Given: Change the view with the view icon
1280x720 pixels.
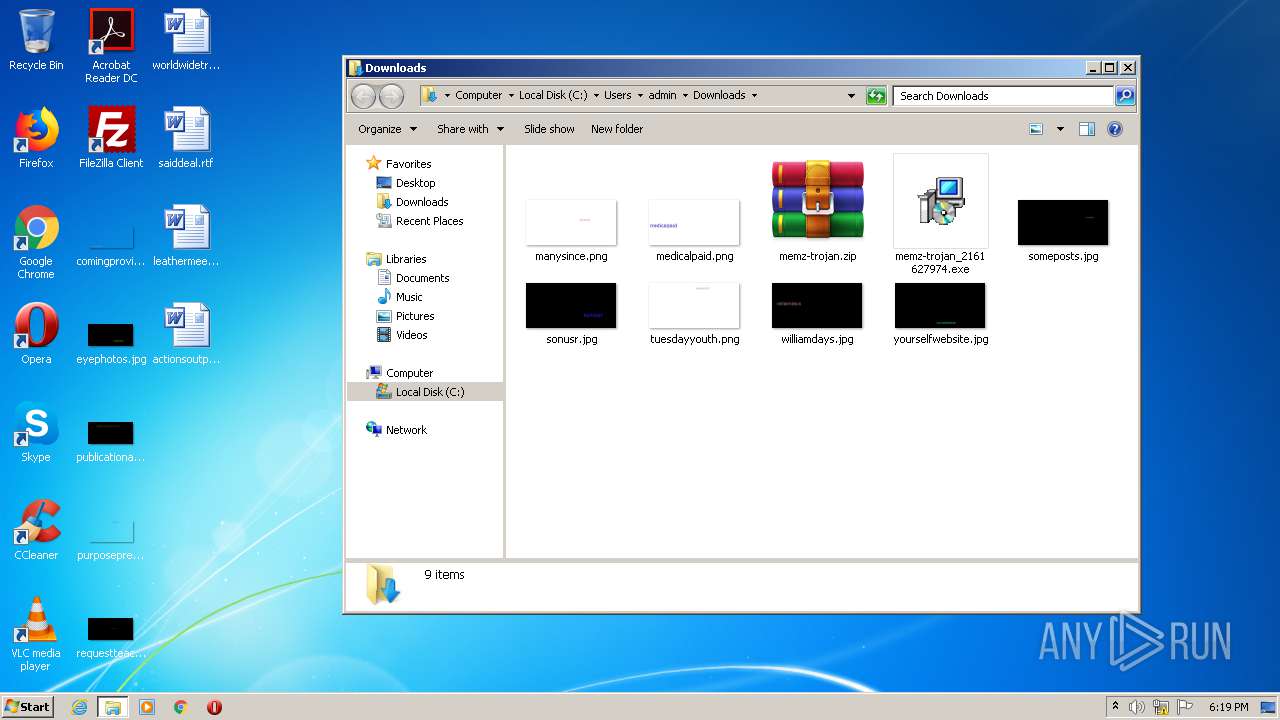Looking at the screenshot, I should [x=1036, y=129].
